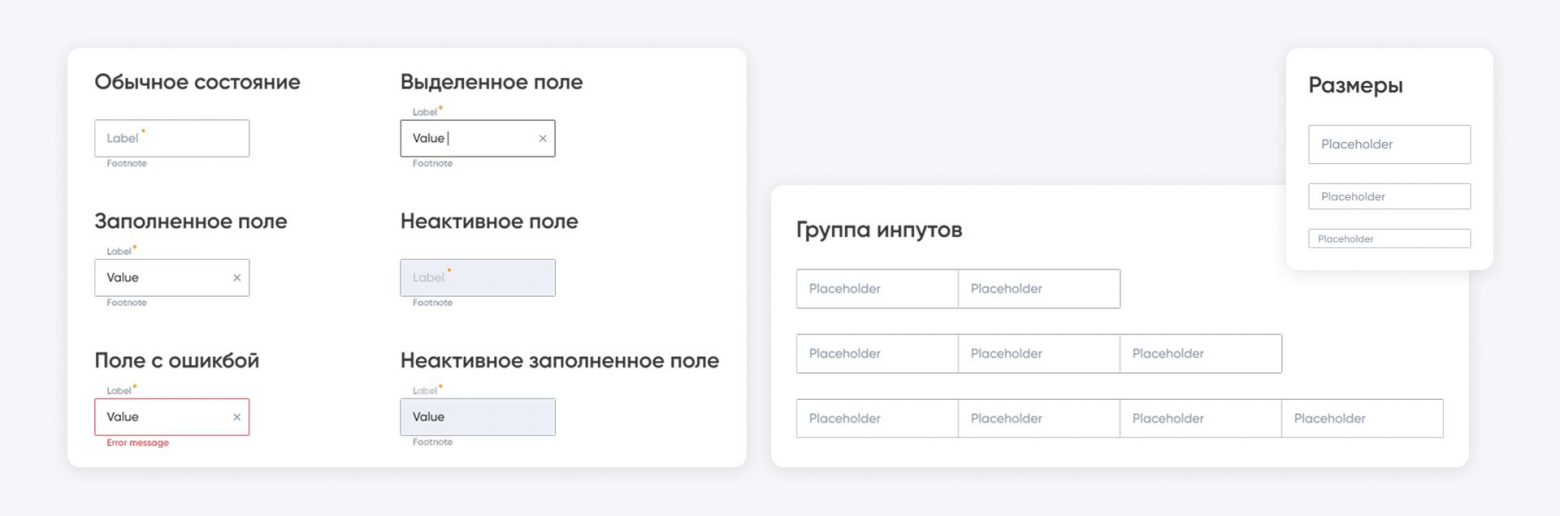
Task: Click the disabled filled Value field
Action: tap(478, 417)
